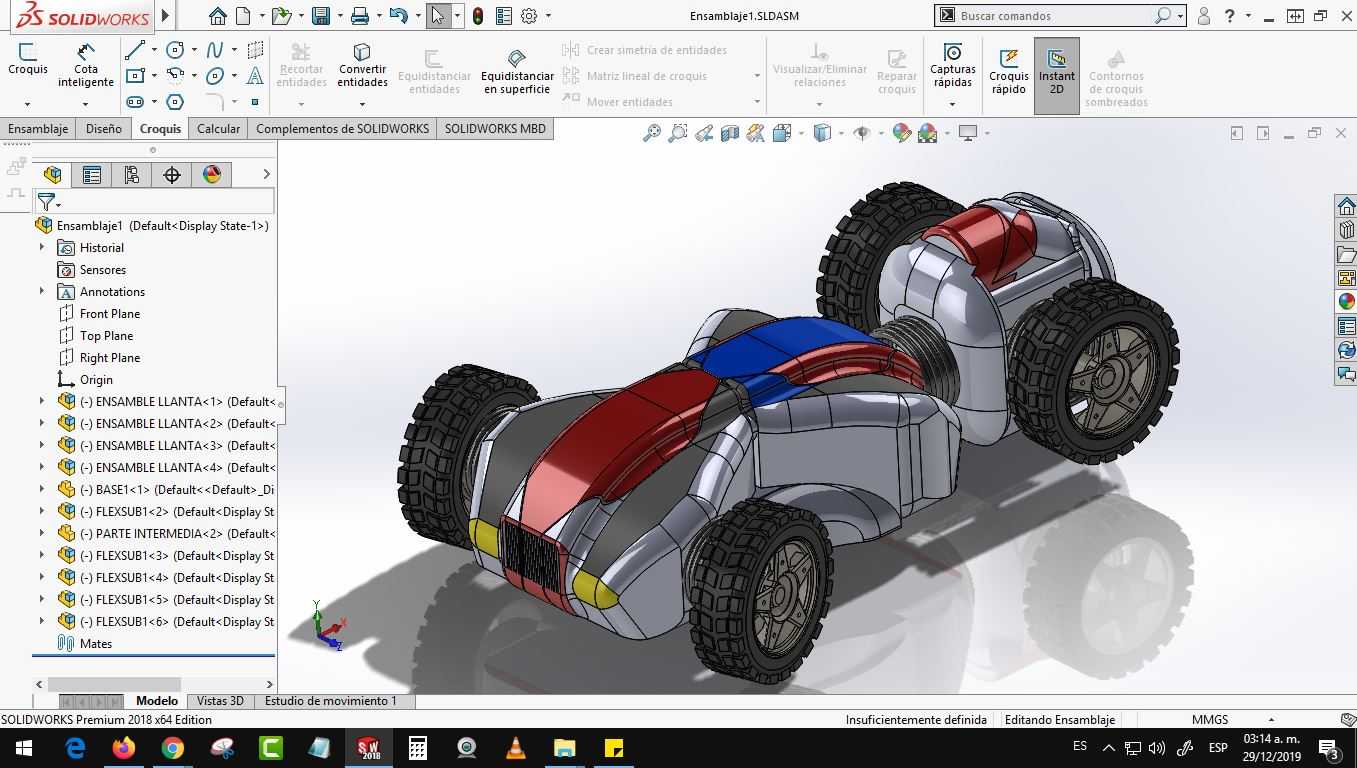This screenshot has height=768, width=1357.
Task: Toggle Croquis rápido mode
Action: tap(1008, 72)
